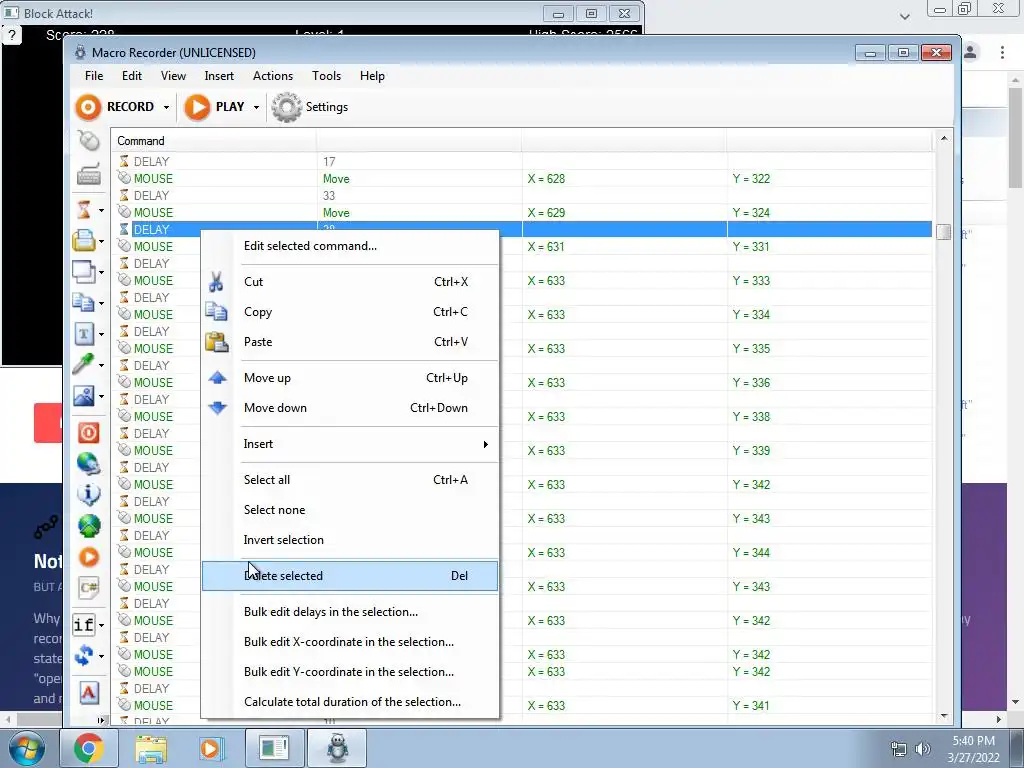Click the open-website globe icon
1024x768 pixels.
[x=89, y=464]
